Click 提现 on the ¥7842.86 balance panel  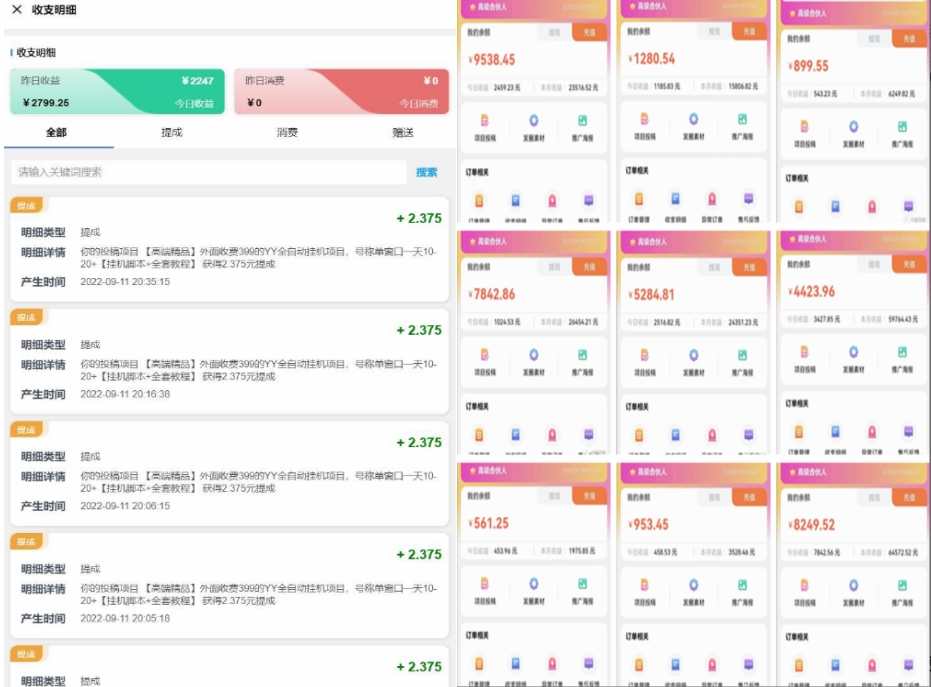[x=555, y=267]
